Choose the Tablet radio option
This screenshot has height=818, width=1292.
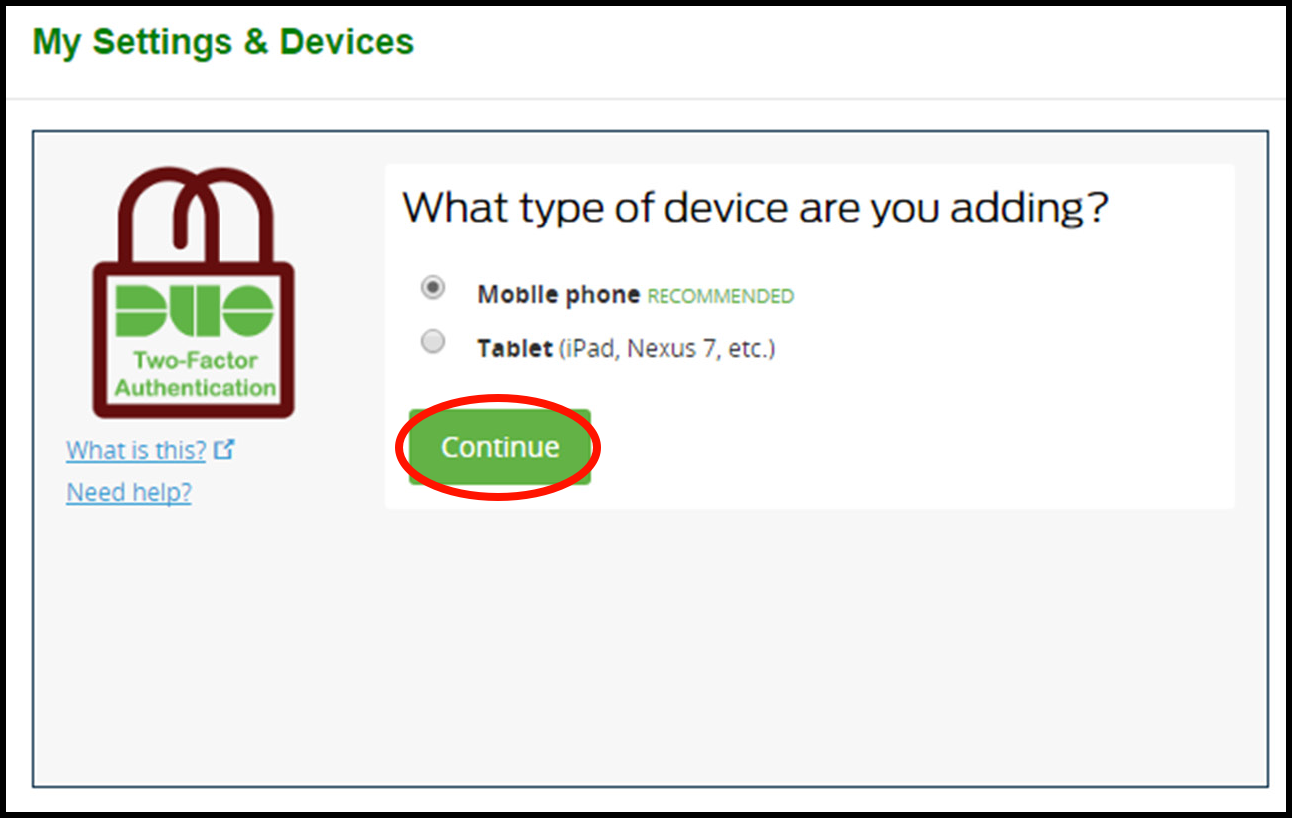point(433,342)
